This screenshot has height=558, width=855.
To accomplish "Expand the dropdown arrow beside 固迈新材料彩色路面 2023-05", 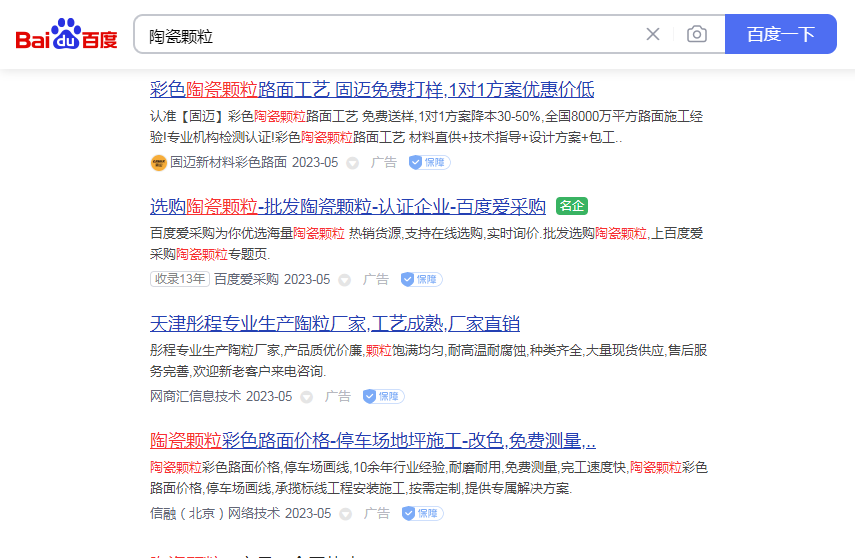I will 352,163.
